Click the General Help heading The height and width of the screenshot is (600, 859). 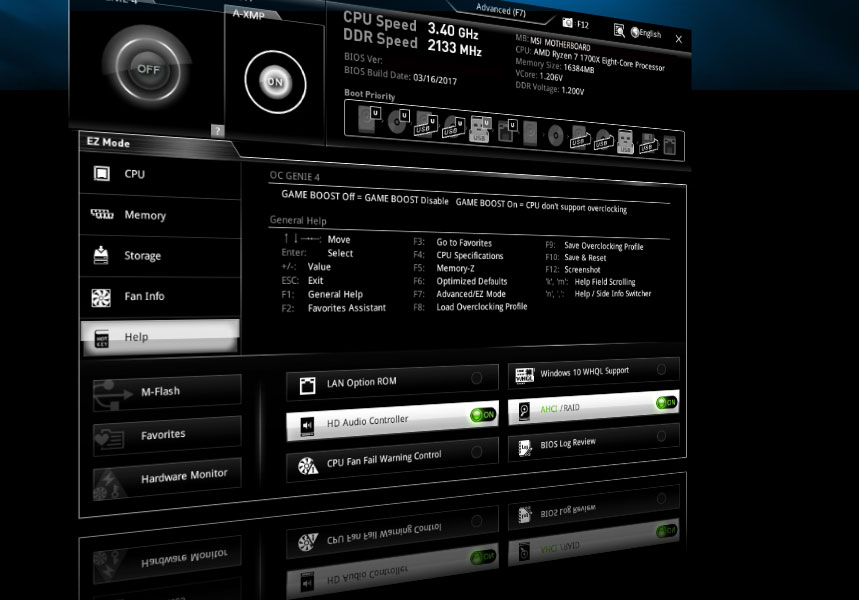(x=298, y=220)
